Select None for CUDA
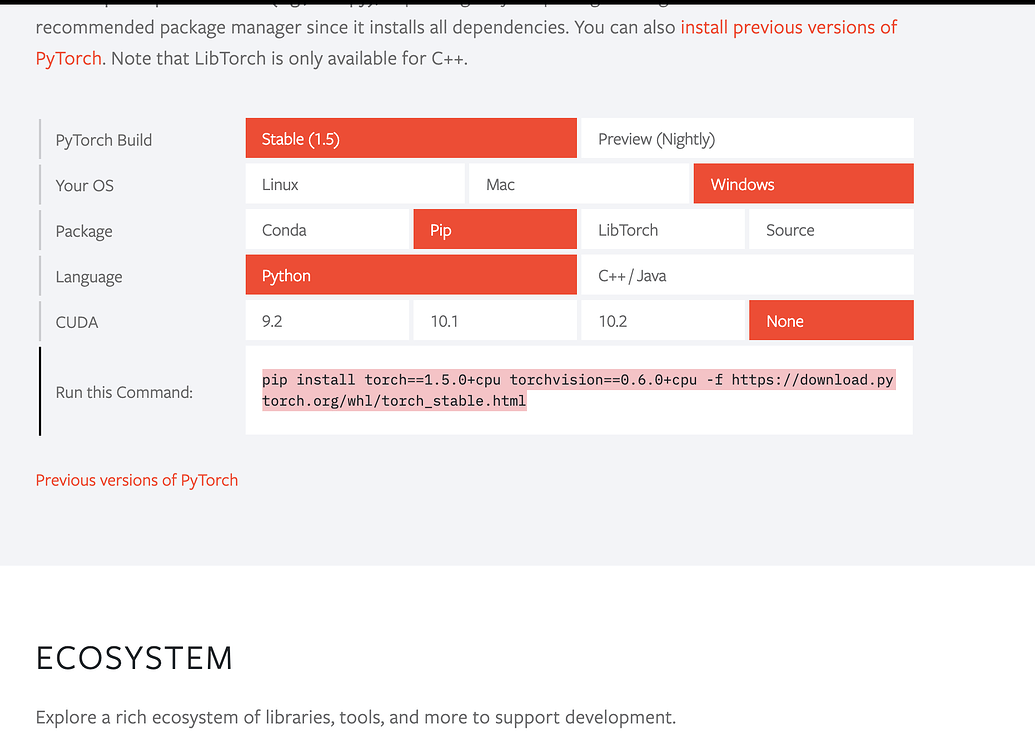Image resolution: width=1035 pixels, height=739 pixels. [831, 321]
